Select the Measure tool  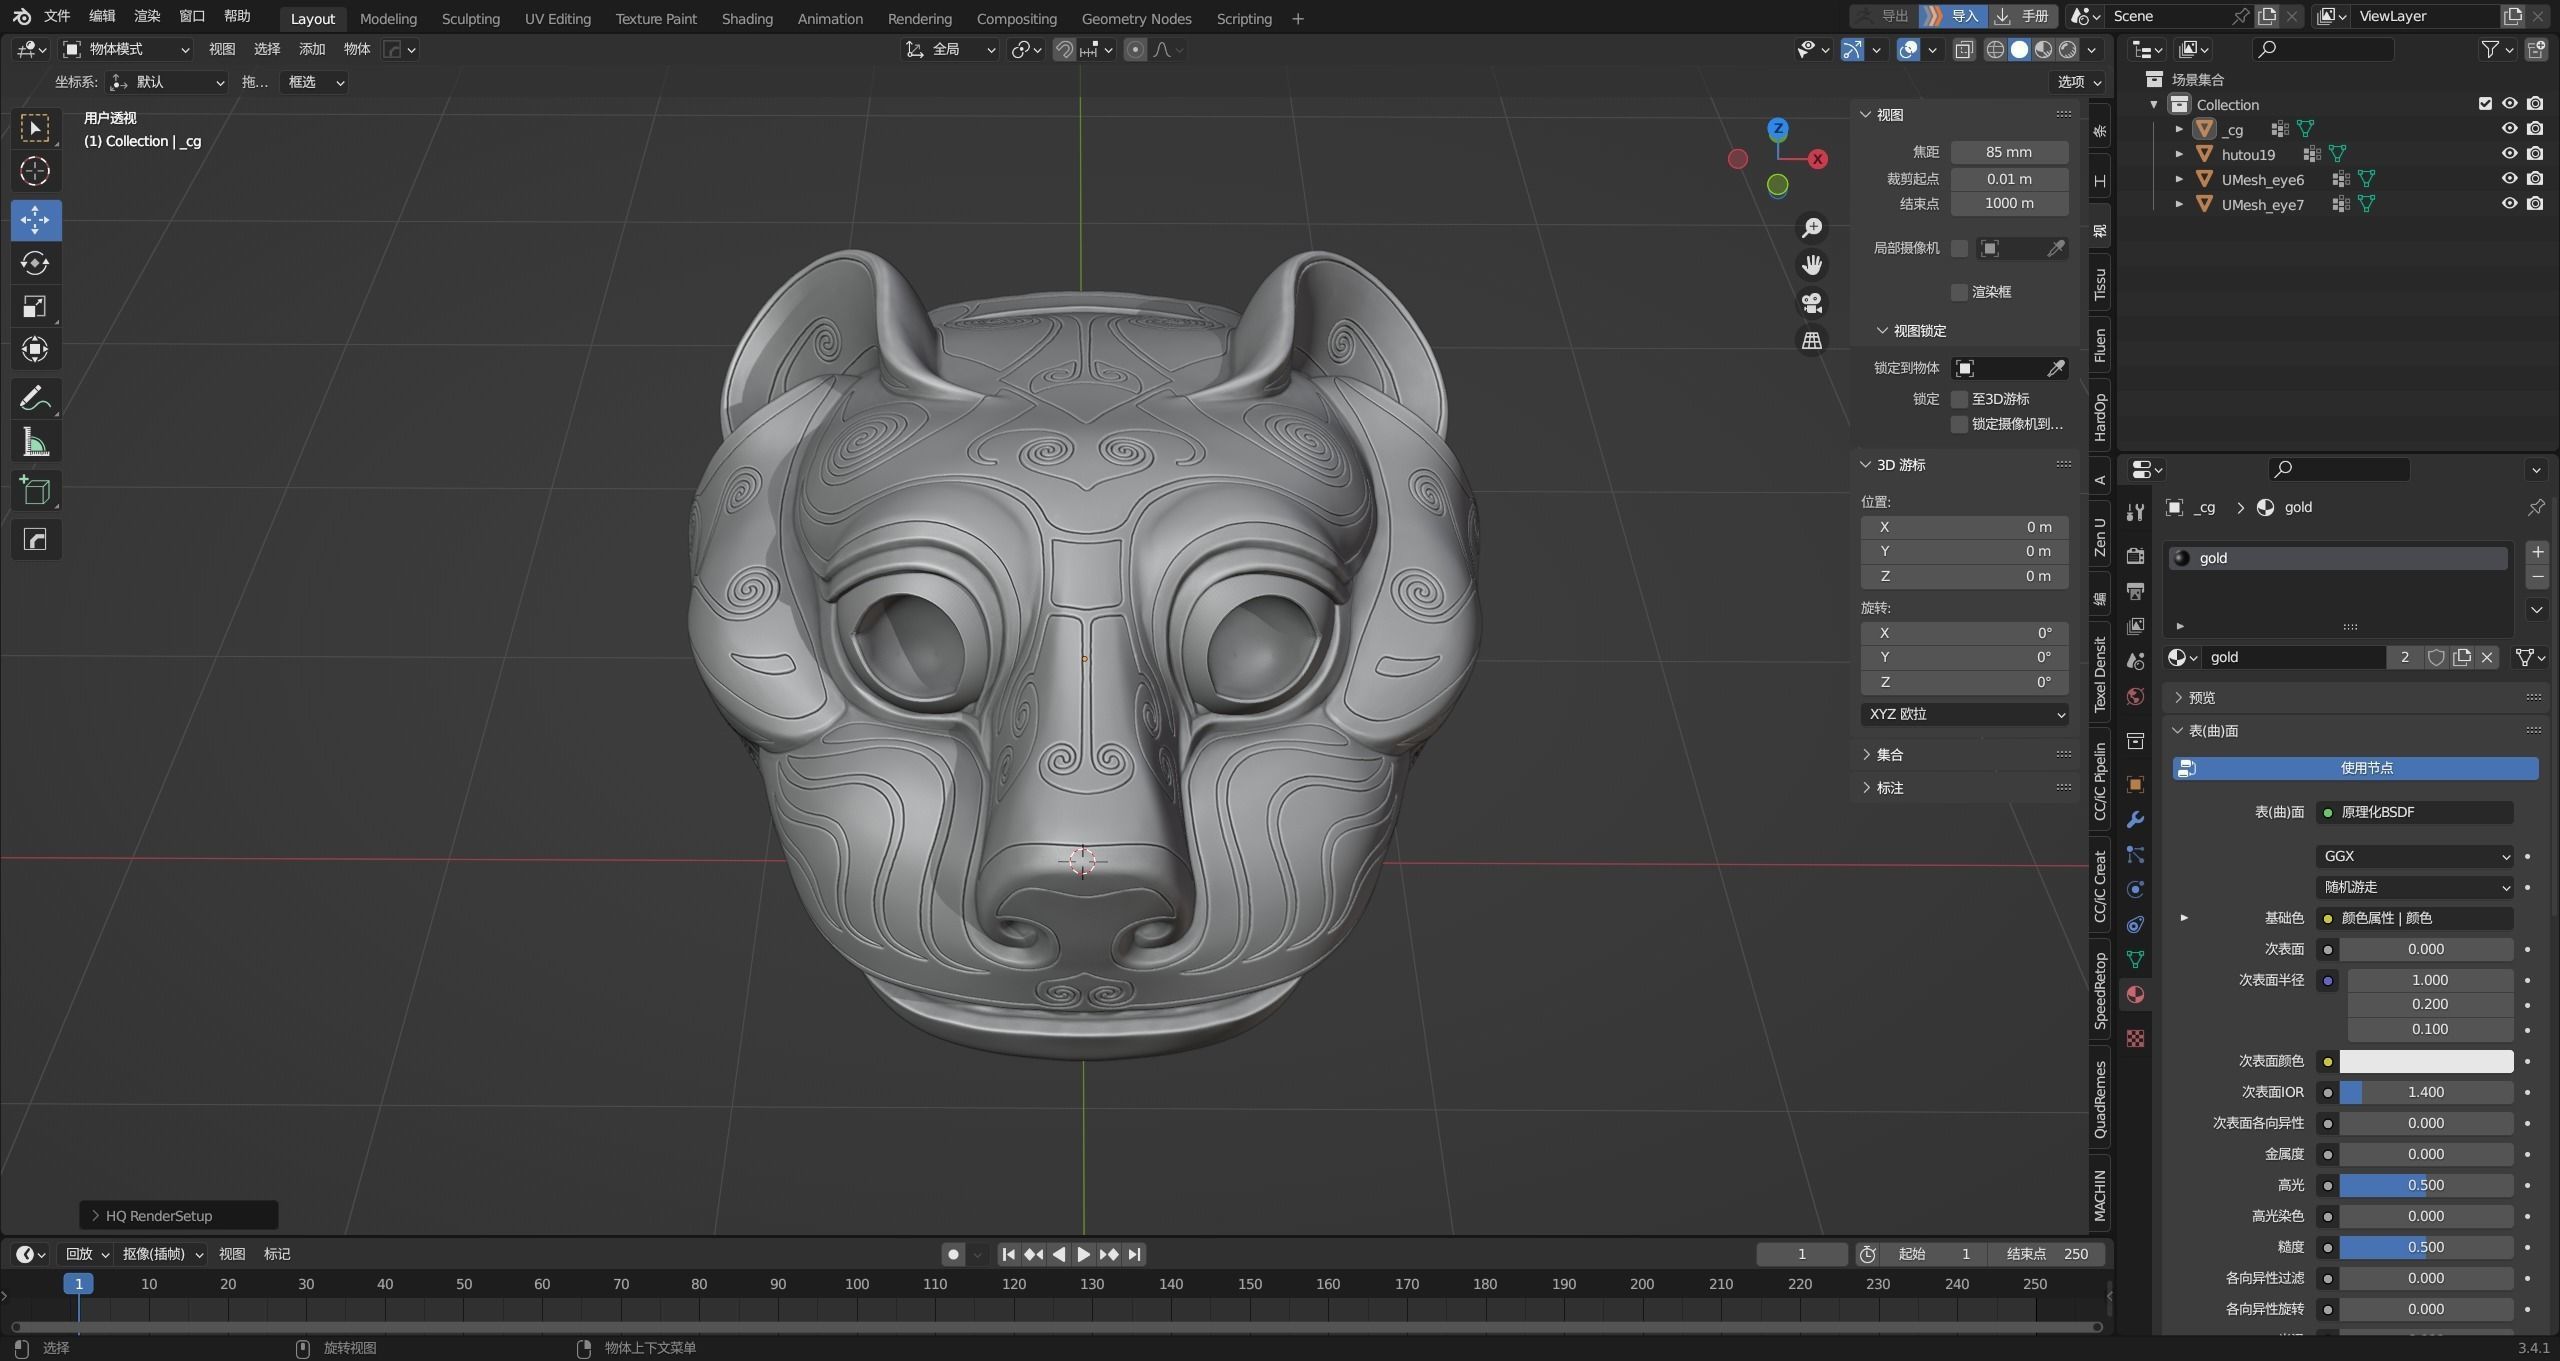(x=35, y=442)
